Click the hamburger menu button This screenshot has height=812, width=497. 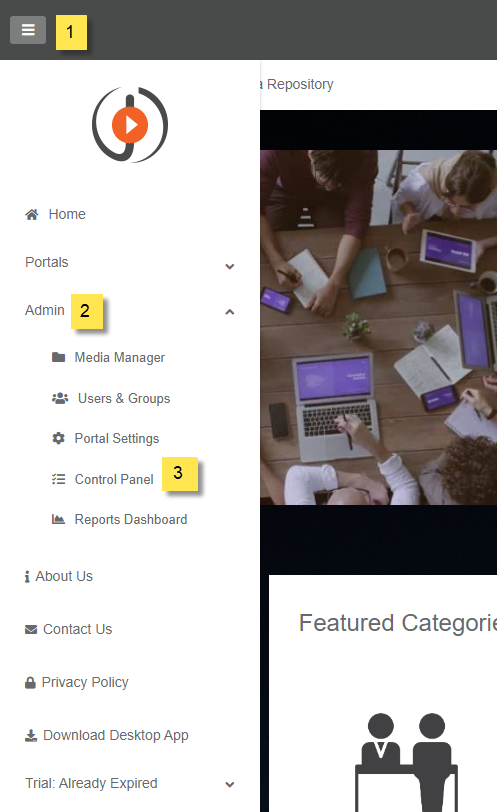(x=28, y=30)
